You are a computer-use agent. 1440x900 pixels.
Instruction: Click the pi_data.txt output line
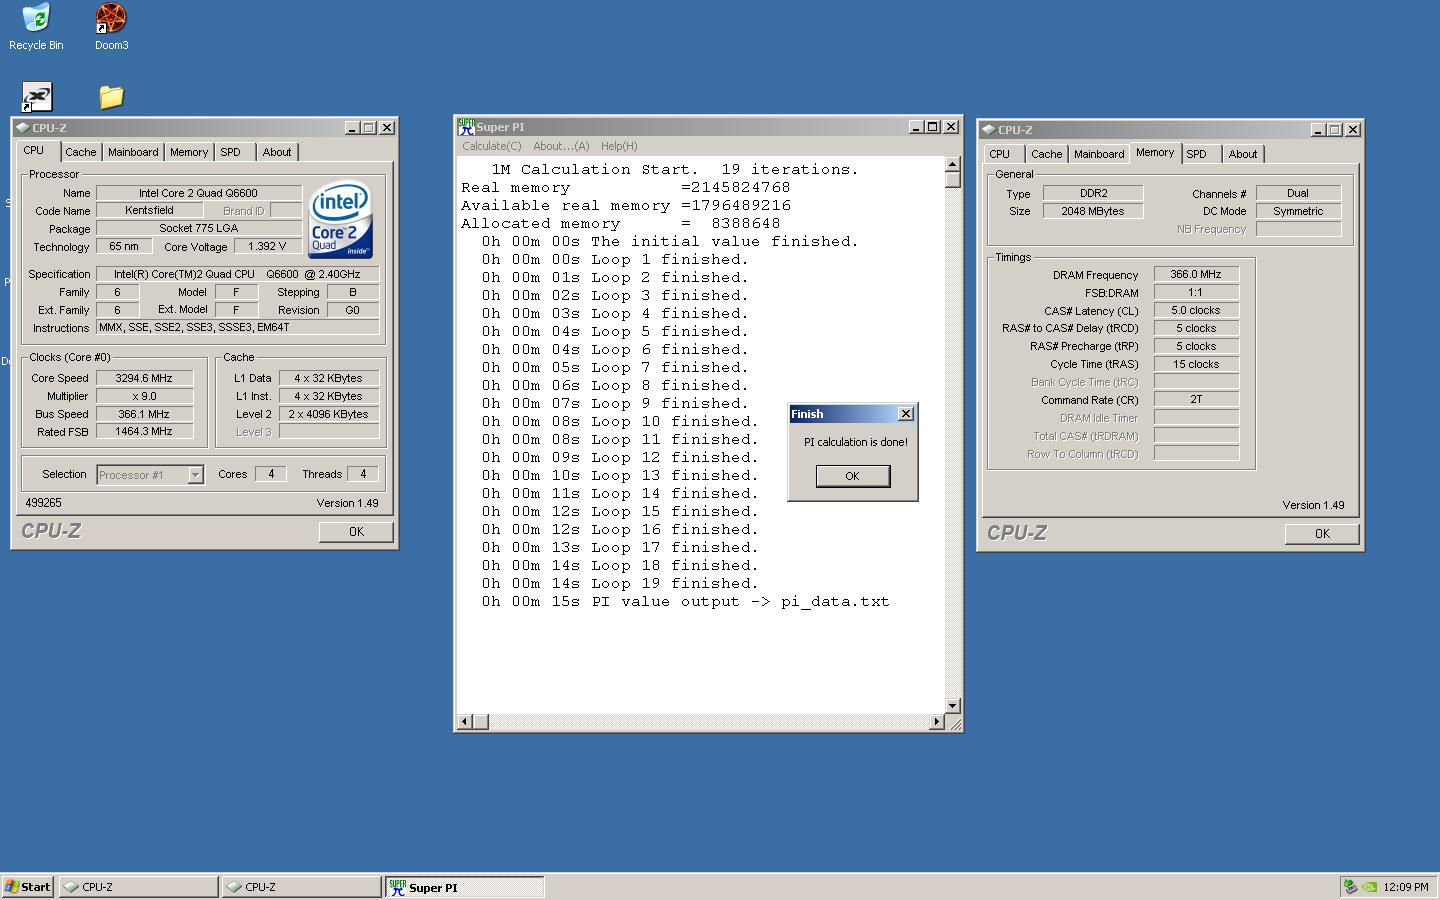tap(685, 602)
